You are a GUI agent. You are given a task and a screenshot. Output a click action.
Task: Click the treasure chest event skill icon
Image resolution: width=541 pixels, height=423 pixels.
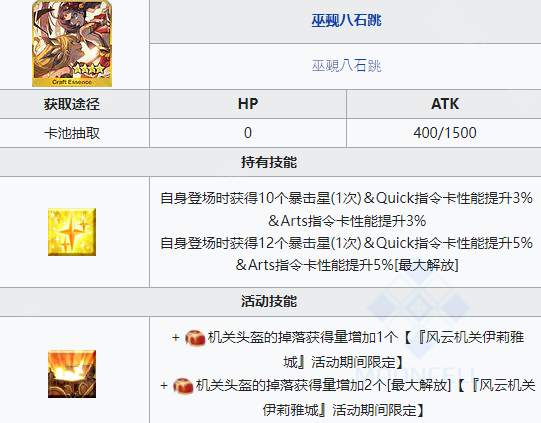pos(72,374)
